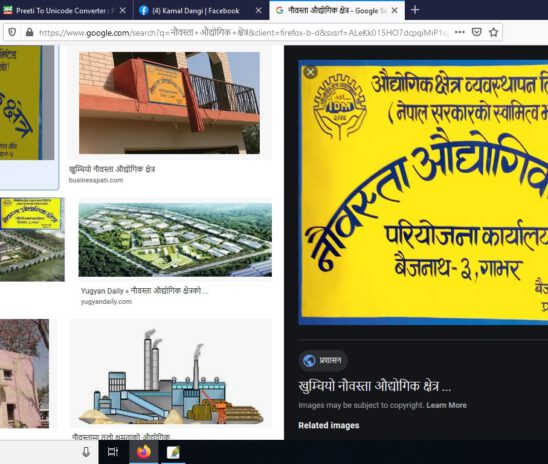Screen dimensions: 548x464
Task: Click Firefox icon in the taskbar
Action: 144,452
